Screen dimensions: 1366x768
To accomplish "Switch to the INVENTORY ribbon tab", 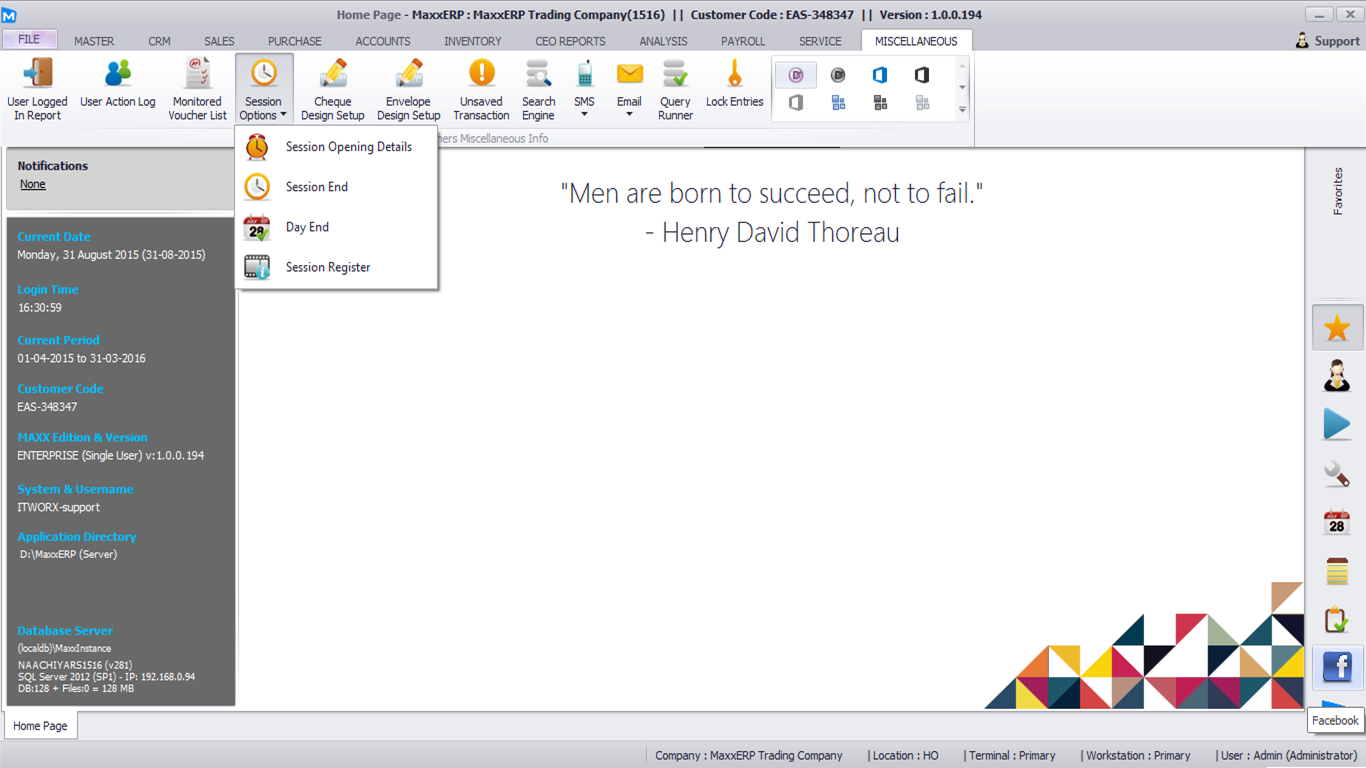I will [472, 41].
